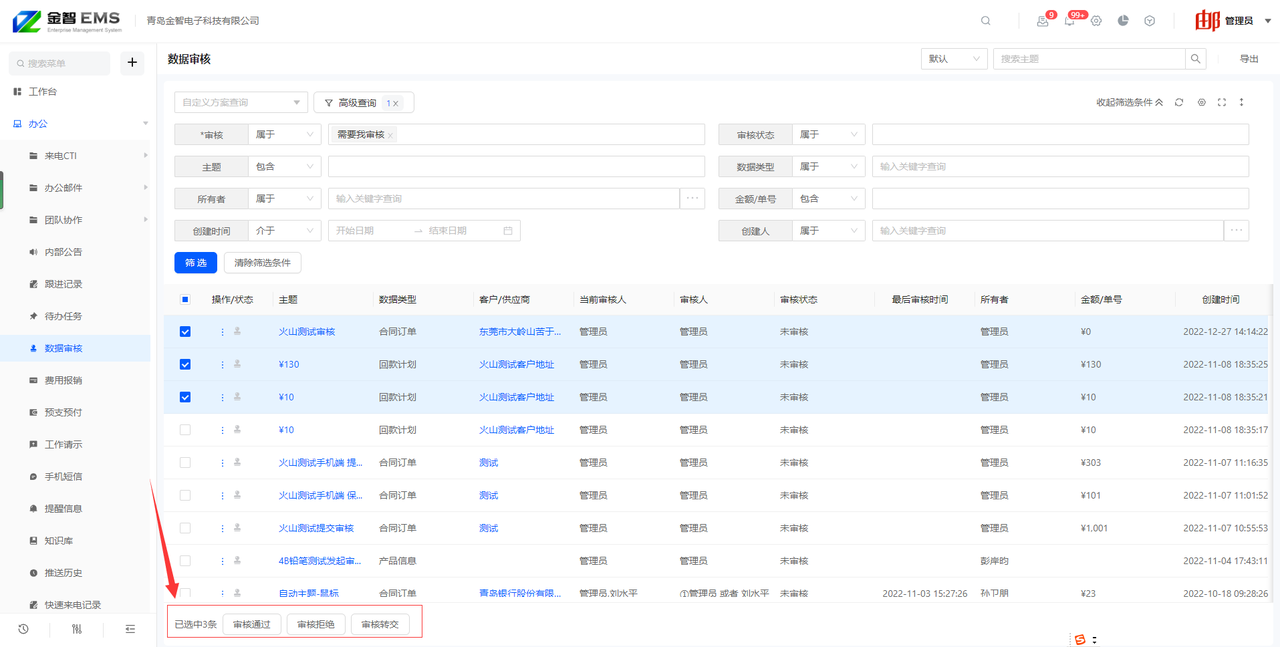Click the 主题 filter text input
The width and height of the screenshot is (1280, 647).
click(x=516, y=167)
